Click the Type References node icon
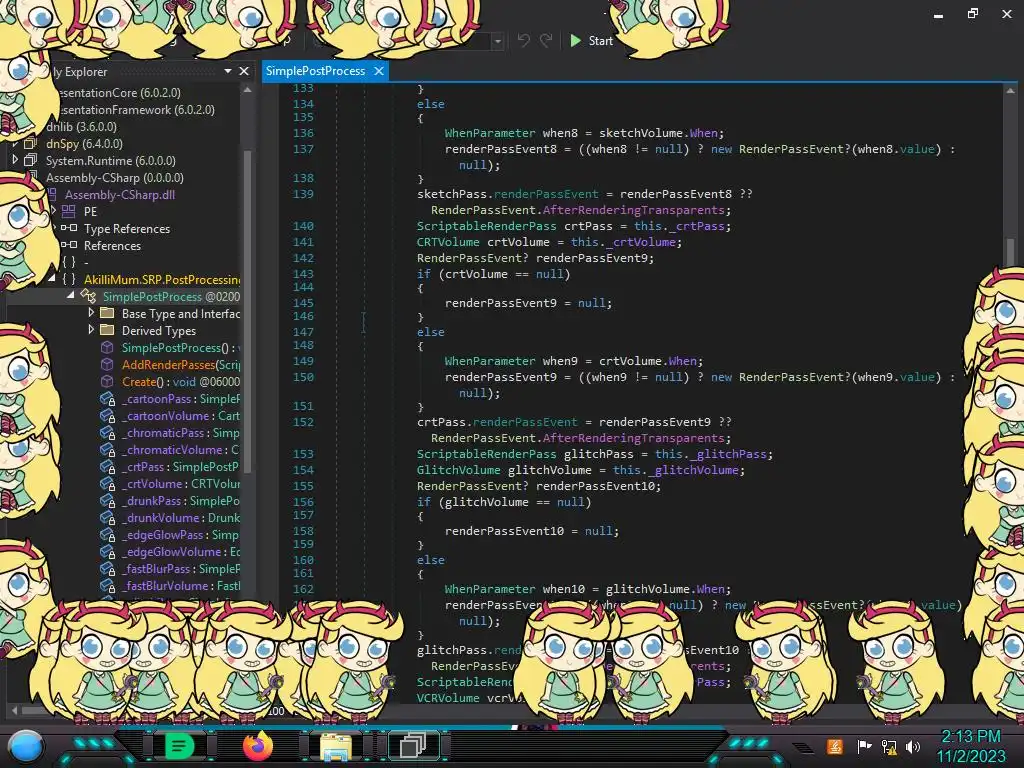This screenshot has width=1024, height=768. [x=69, y=228]
